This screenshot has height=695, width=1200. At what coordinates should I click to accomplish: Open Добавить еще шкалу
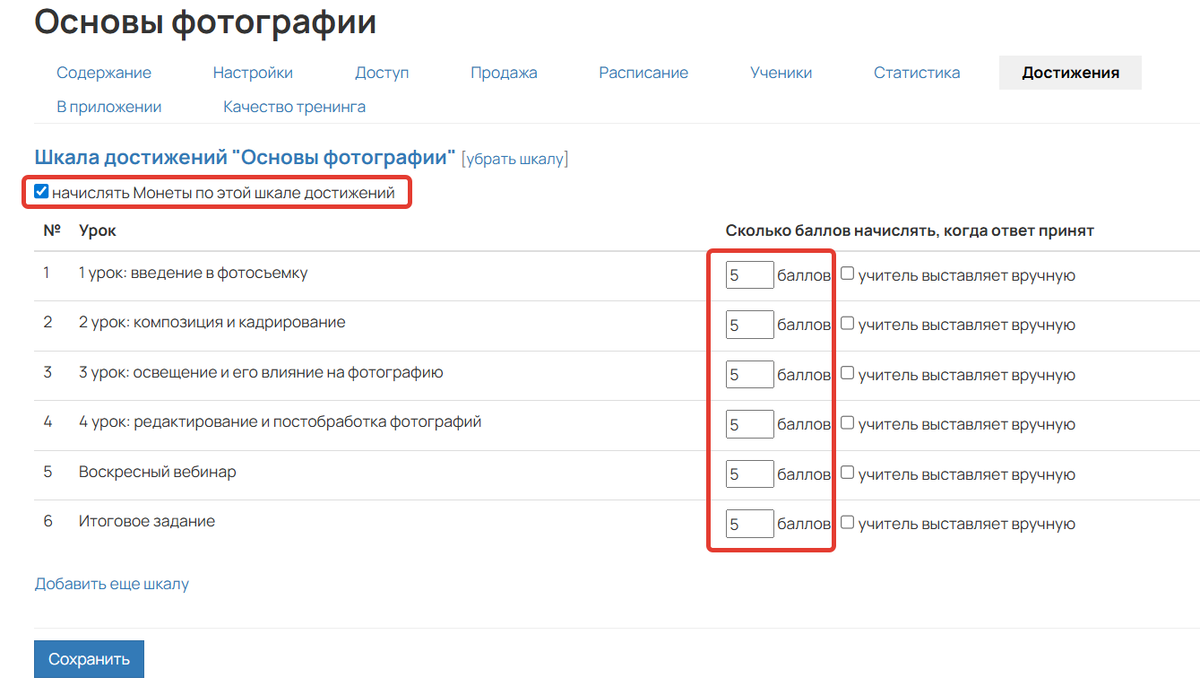click(x=112, y=584)
